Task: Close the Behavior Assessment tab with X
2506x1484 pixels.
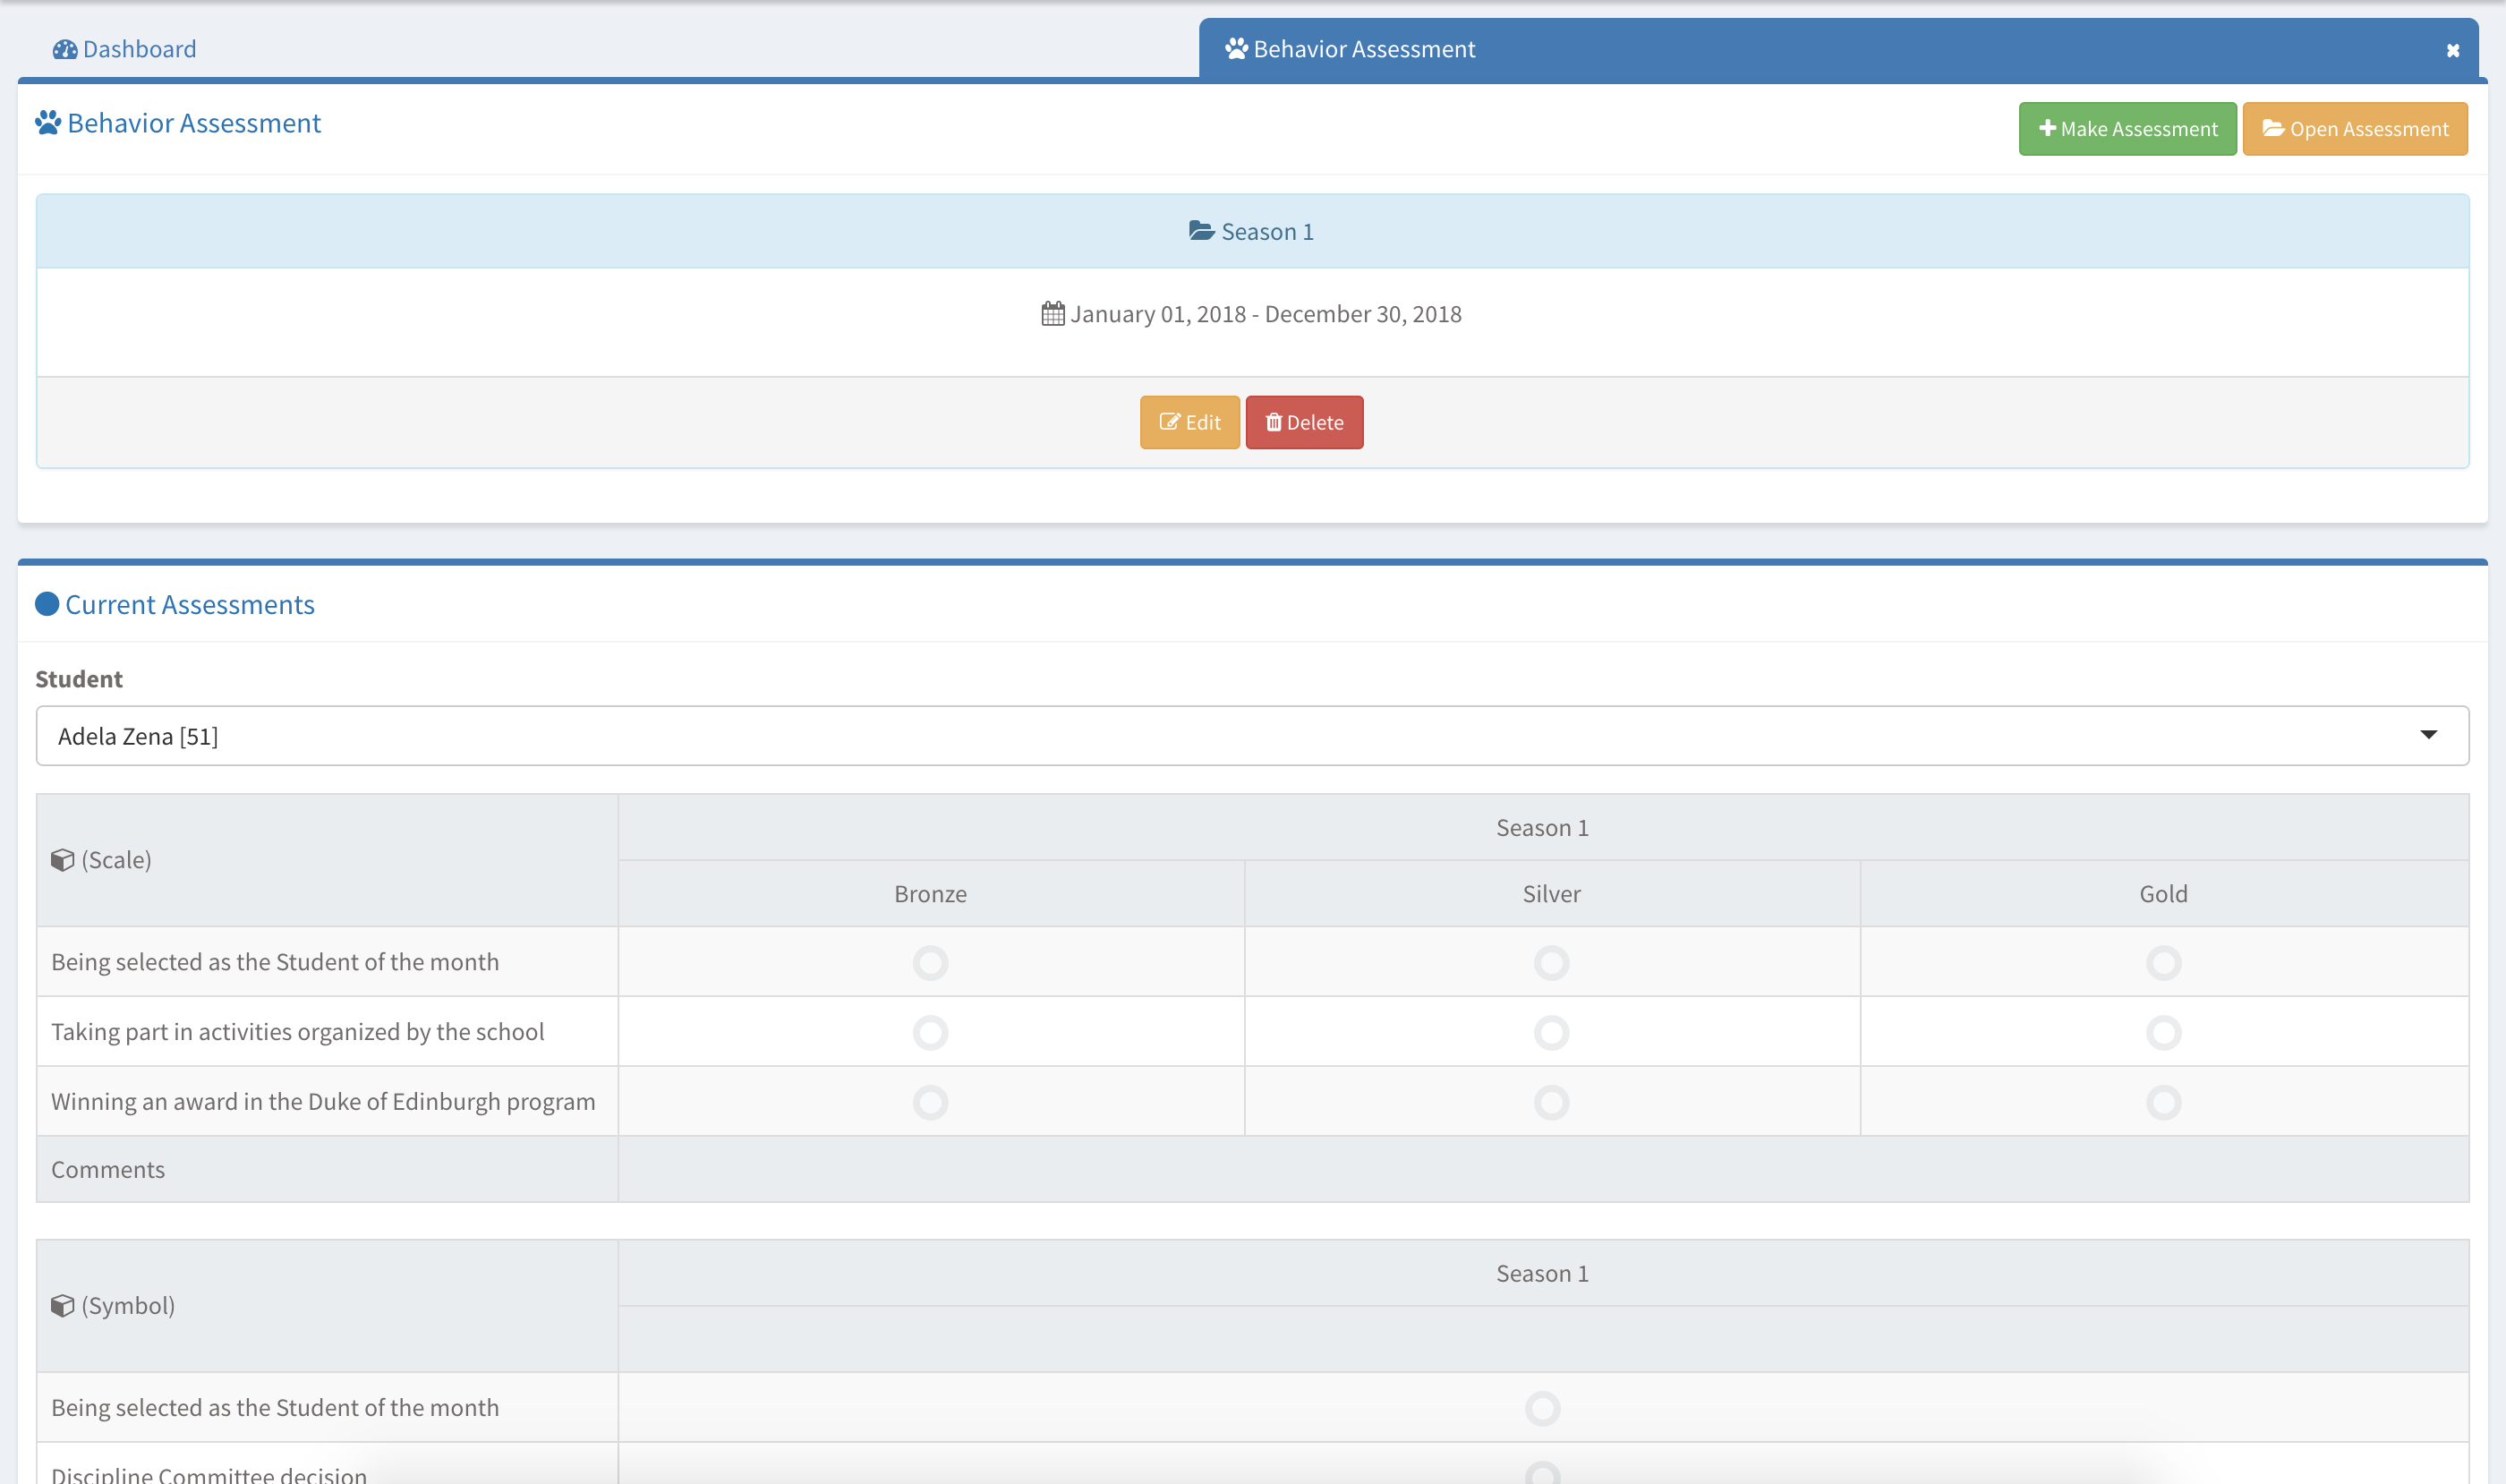Action: pyautogui.click(x=2452, y=50)
